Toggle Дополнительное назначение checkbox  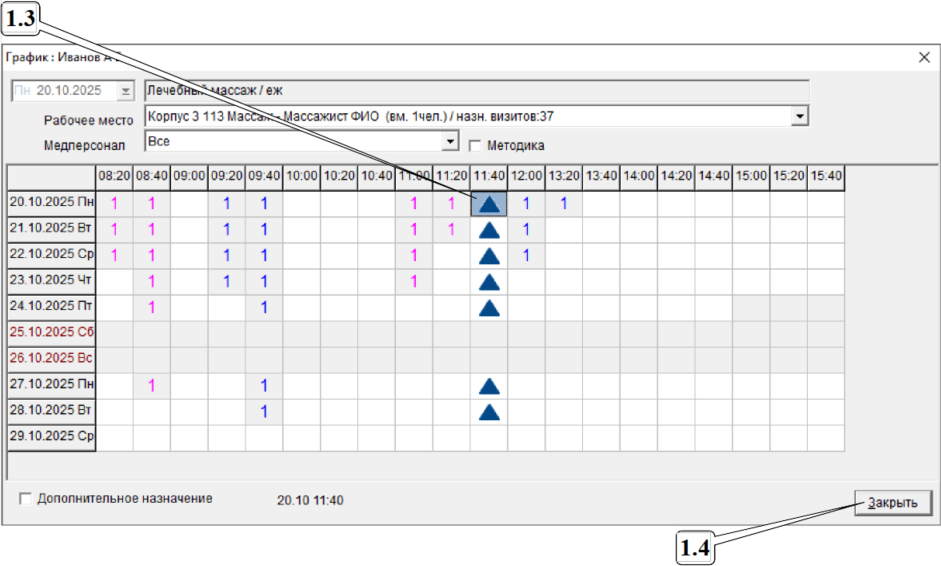click(25, 498)
